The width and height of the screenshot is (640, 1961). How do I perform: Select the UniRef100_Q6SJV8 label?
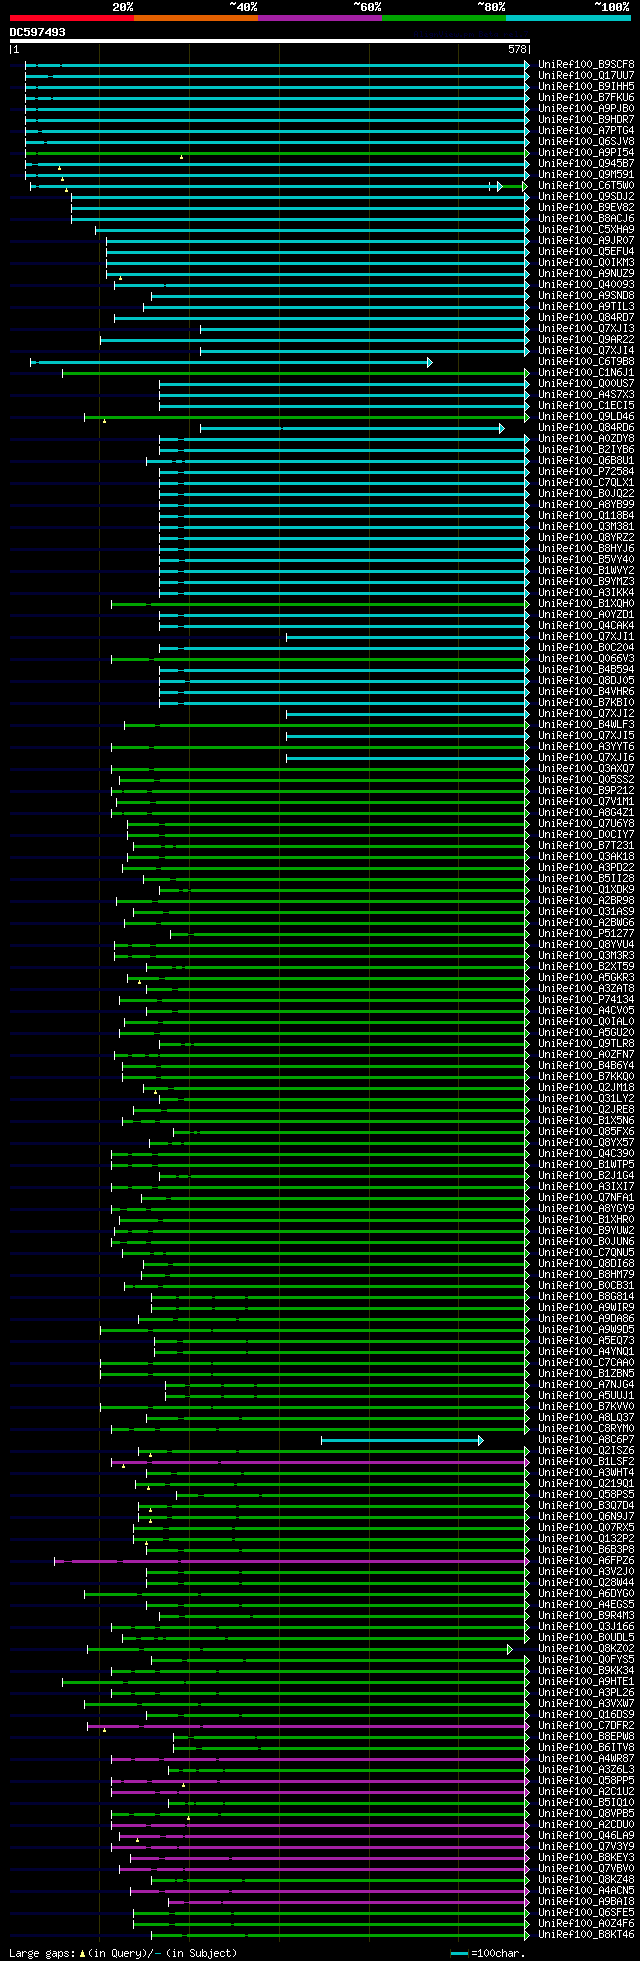[586, 142]
